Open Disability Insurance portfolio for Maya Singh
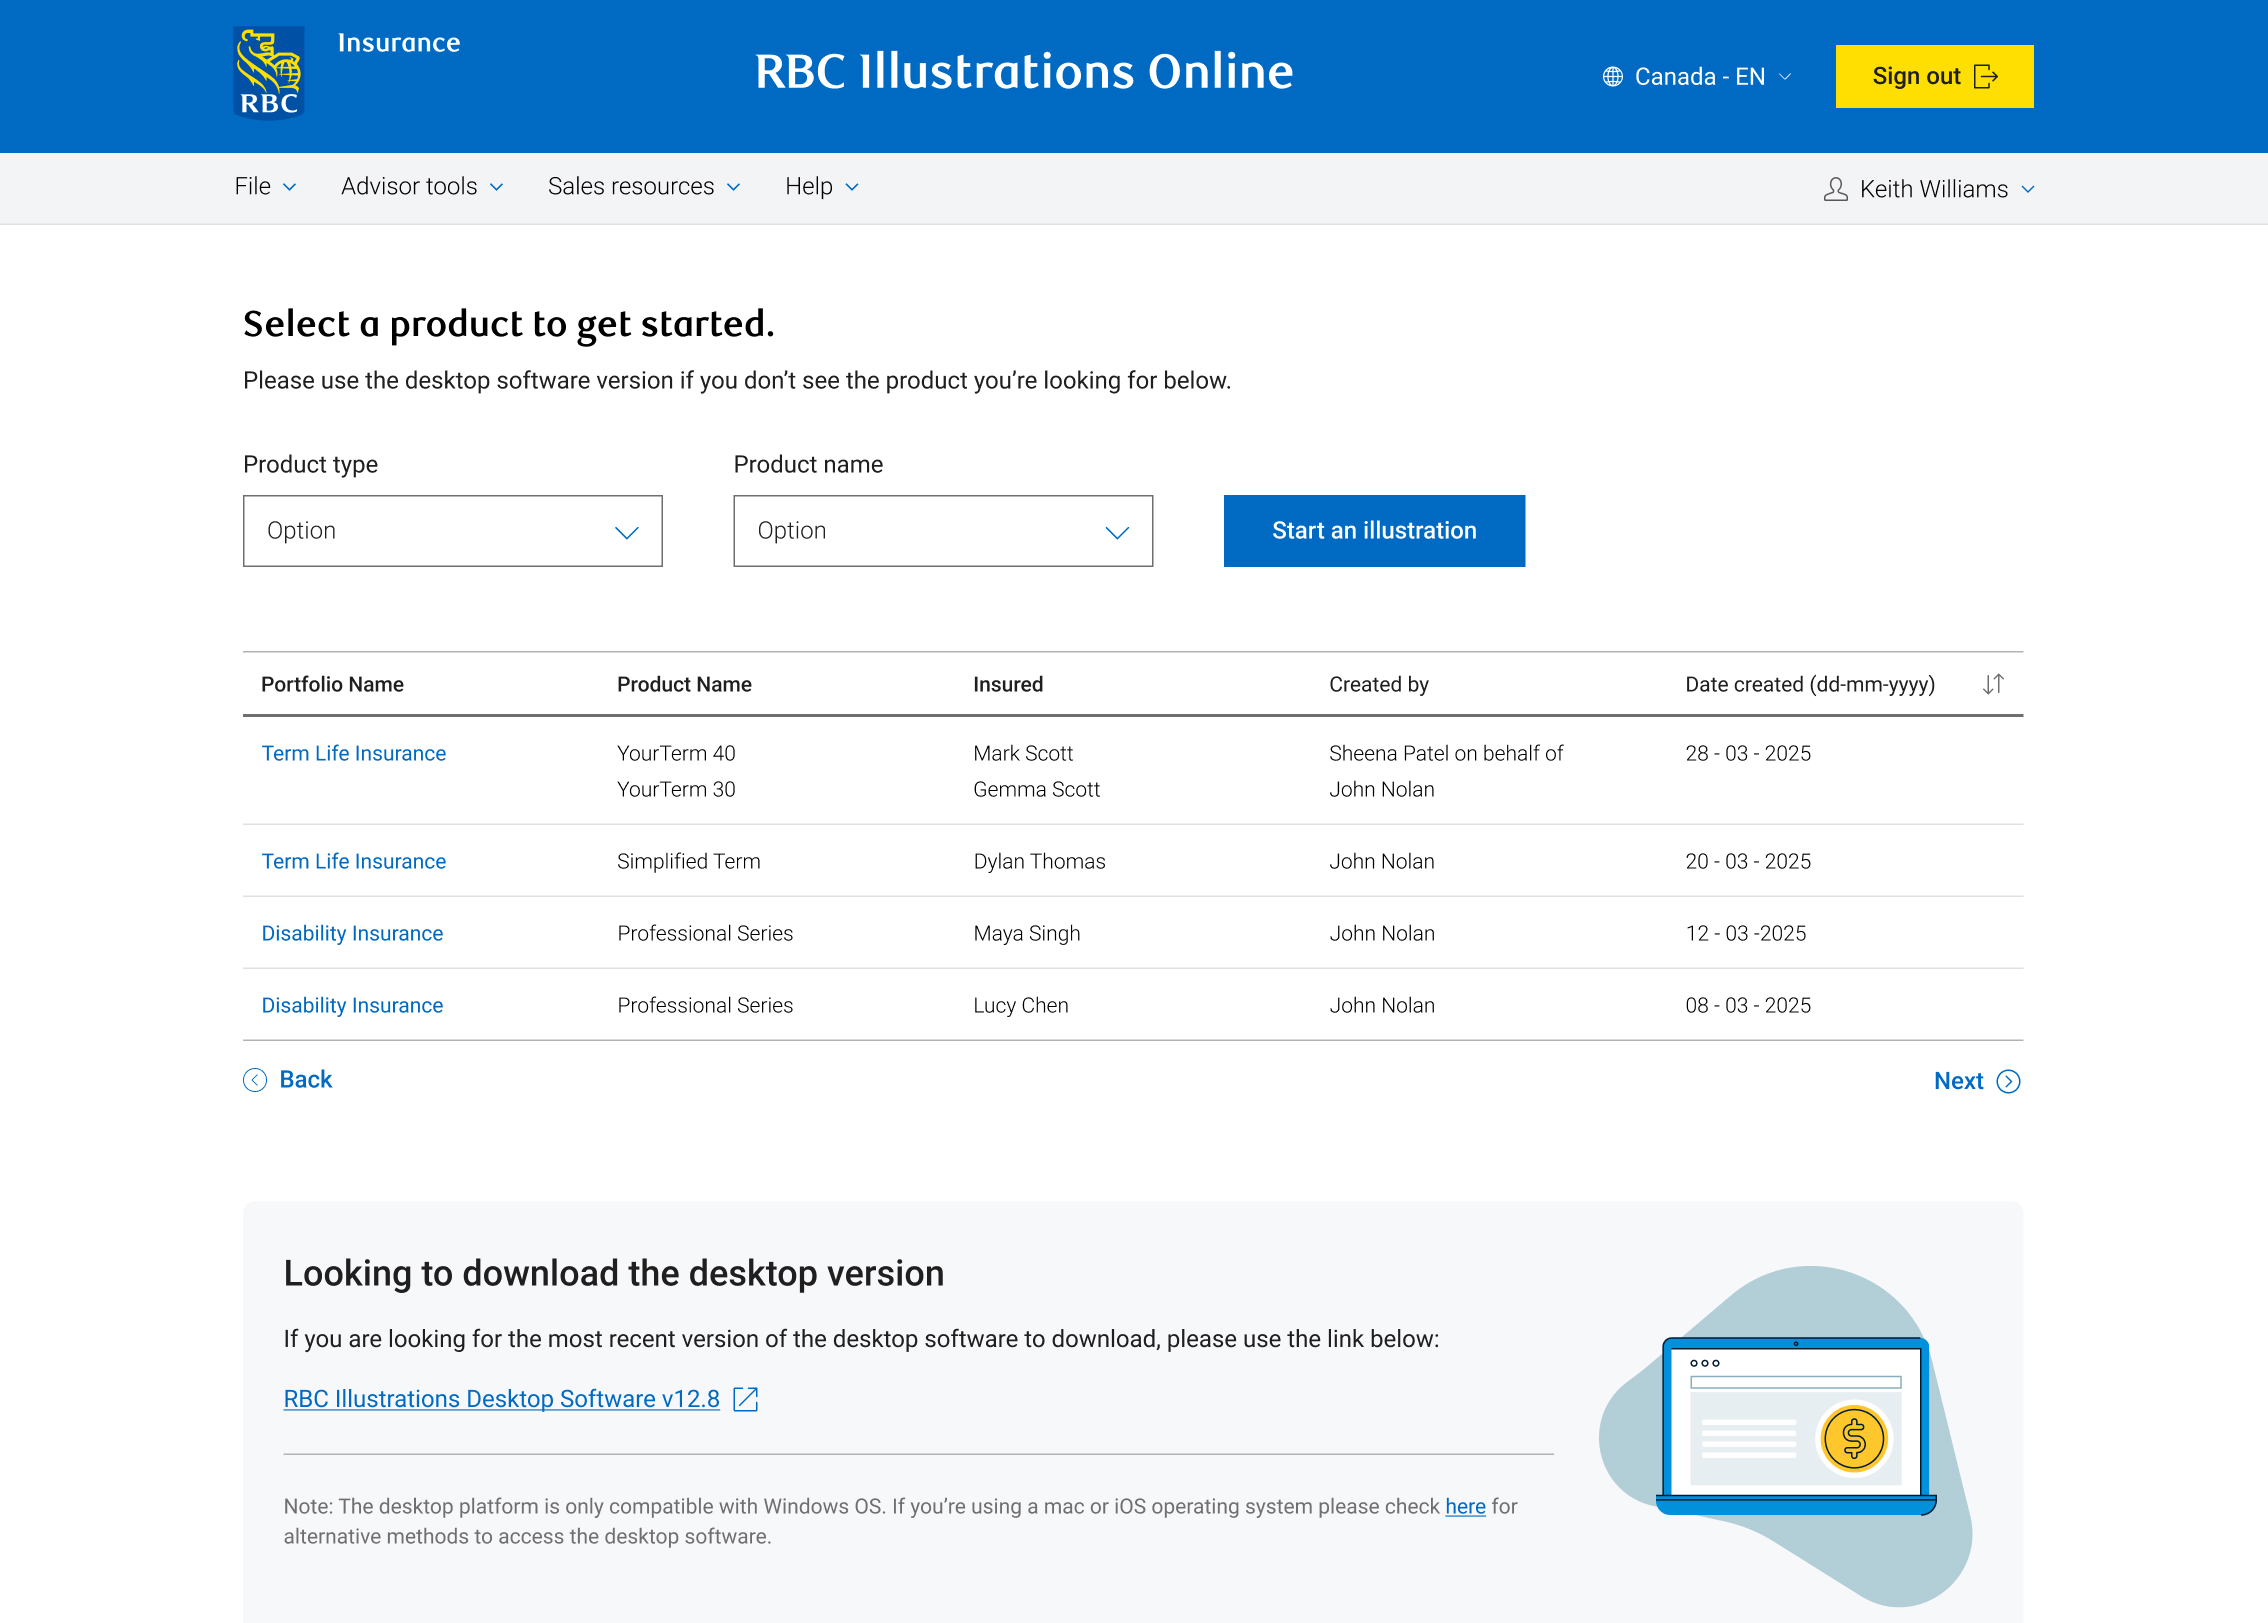The width and height of the screenshot is (2268, 1623). point(352,933)
